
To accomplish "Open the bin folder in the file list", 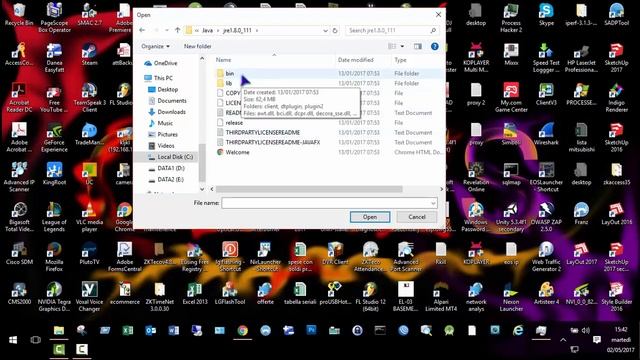I will (229, 73).
